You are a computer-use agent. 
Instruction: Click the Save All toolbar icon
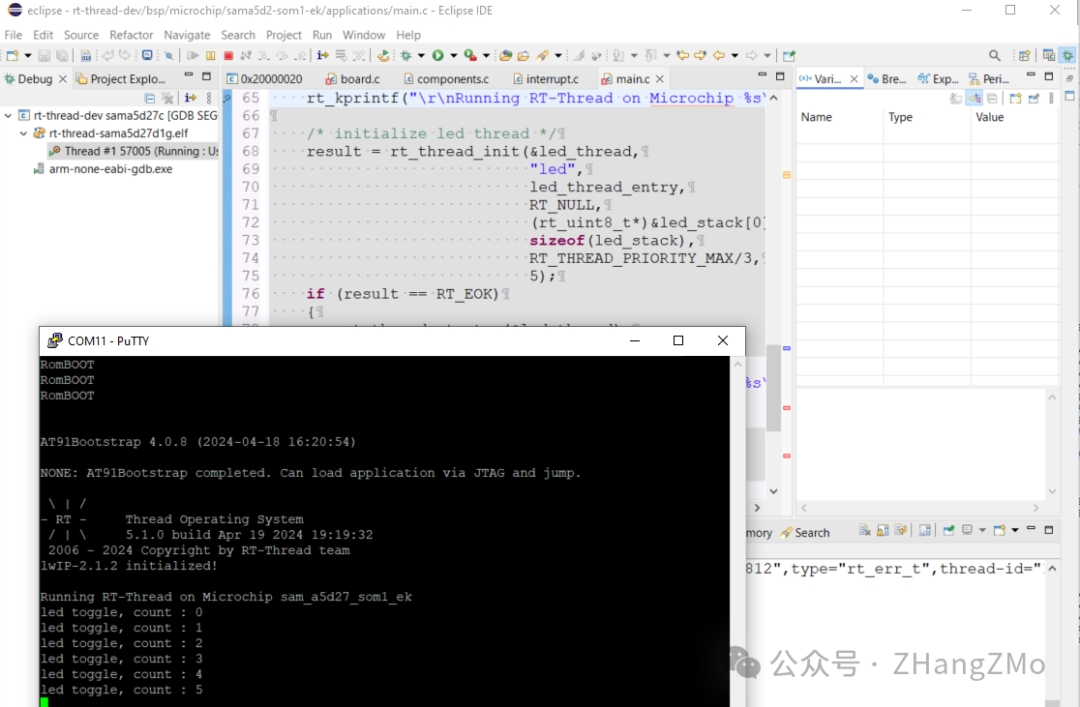coord(62,56)
